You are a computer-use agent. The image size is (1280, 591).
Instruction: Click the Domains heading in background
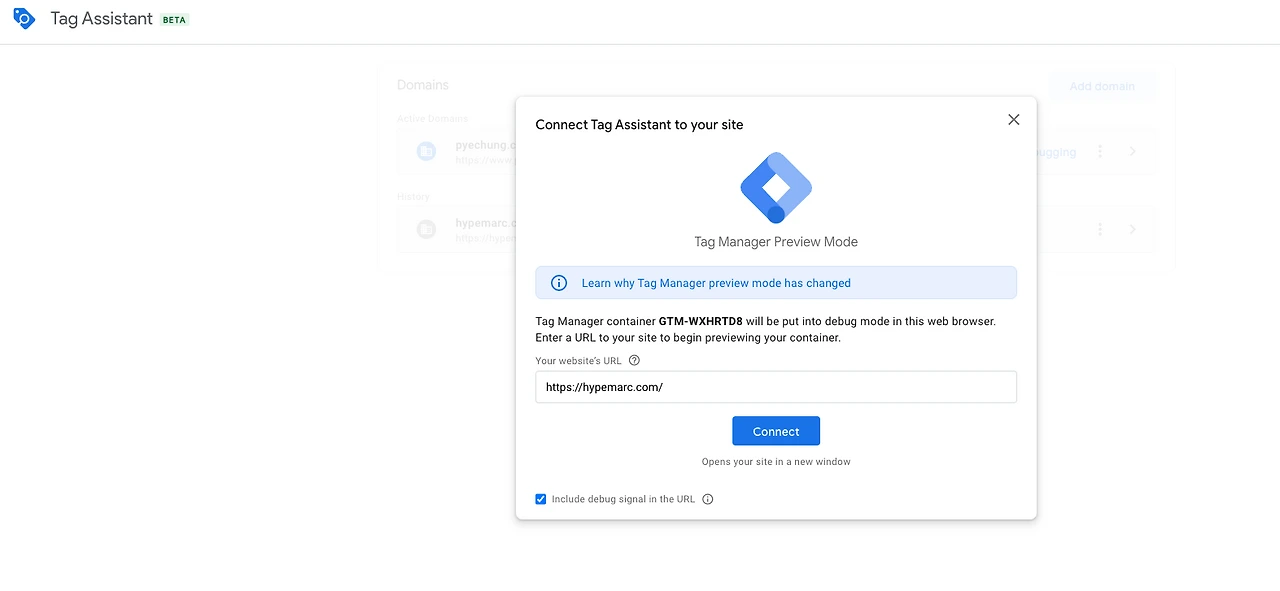tap(423, 85)
